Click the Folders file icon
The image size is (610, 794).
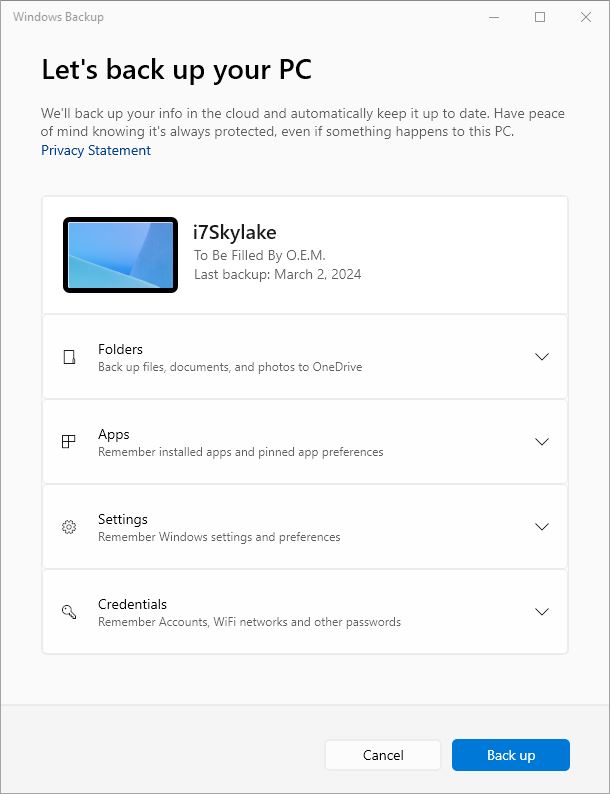[69, 357]
